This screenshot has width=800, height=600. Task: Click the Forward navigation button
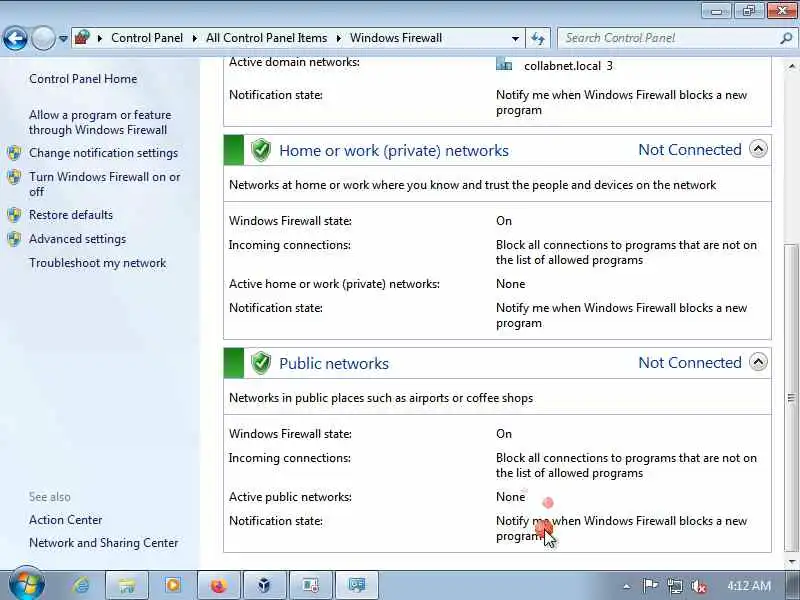pyautogui.click(x=43, y=38)
